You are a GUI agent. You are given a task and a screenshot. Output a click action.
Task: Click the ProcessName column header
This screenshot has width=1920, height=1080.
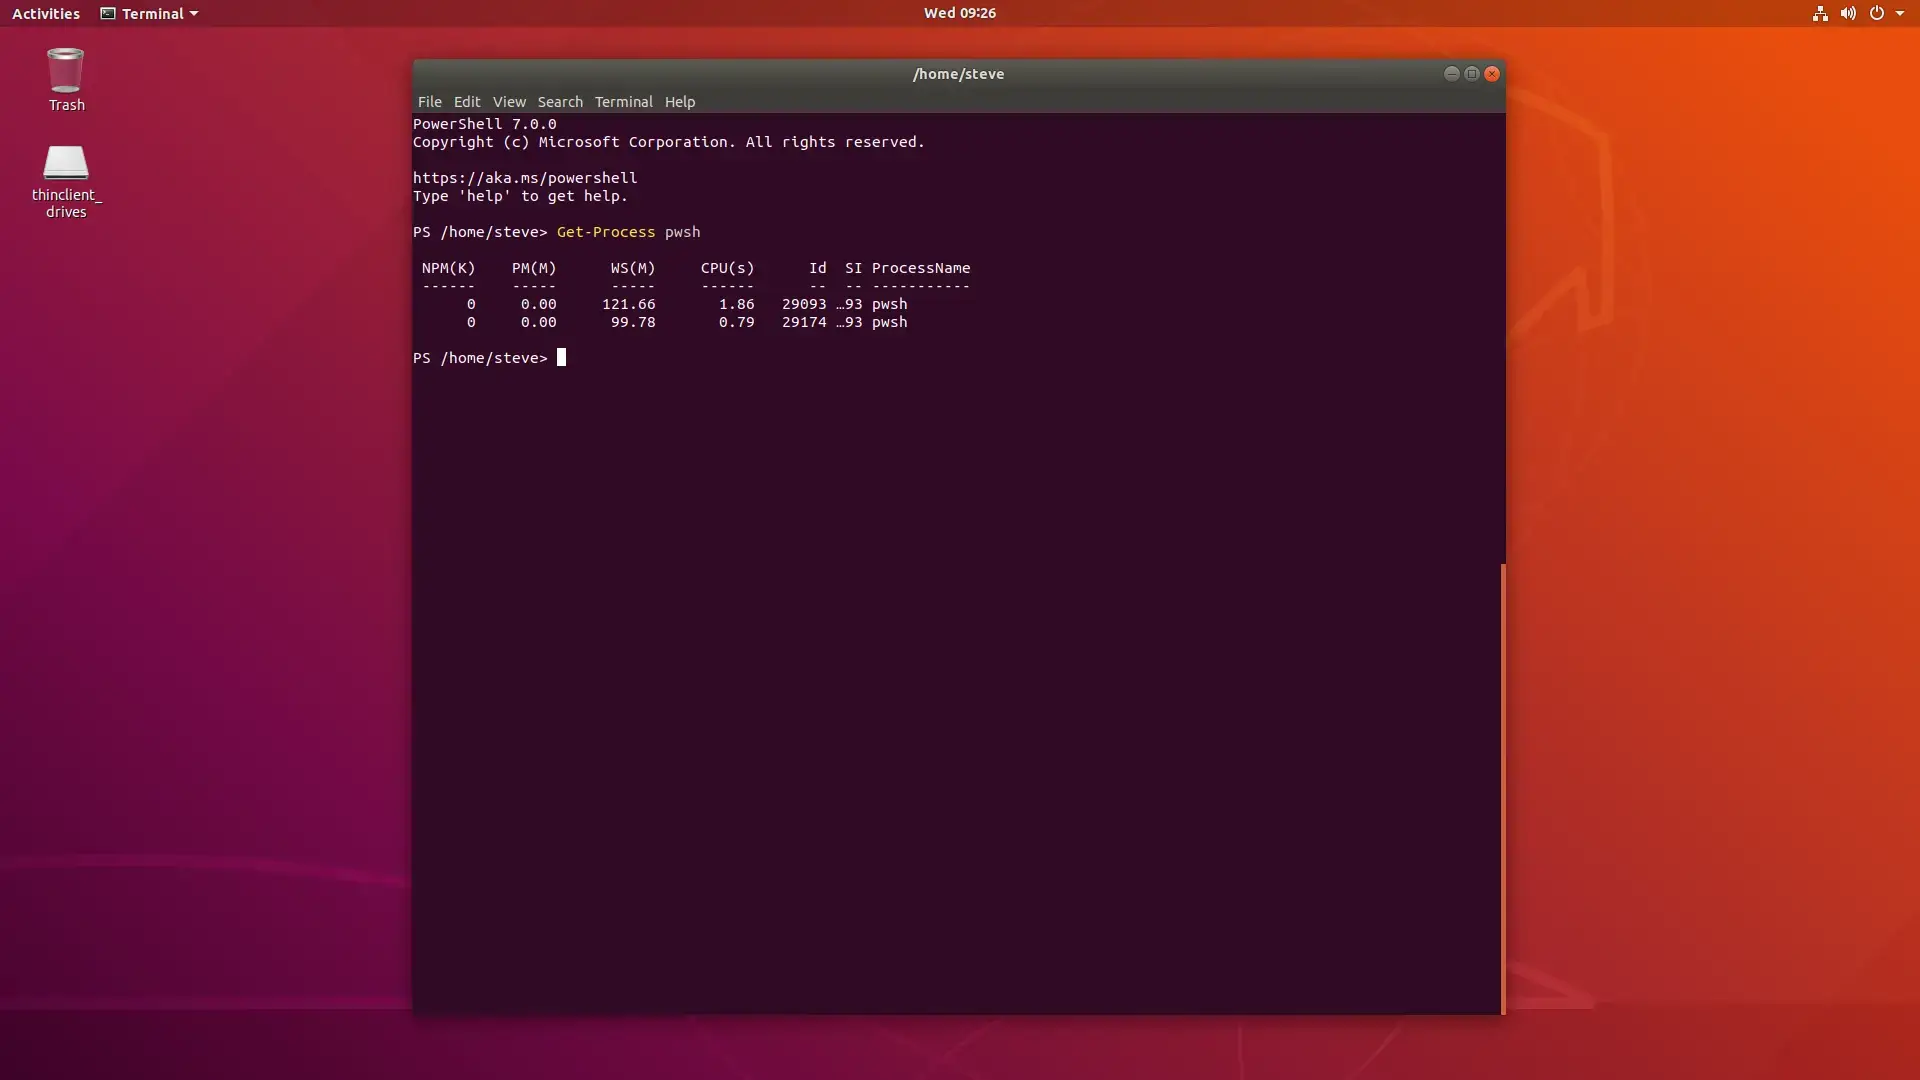(921, 268)
